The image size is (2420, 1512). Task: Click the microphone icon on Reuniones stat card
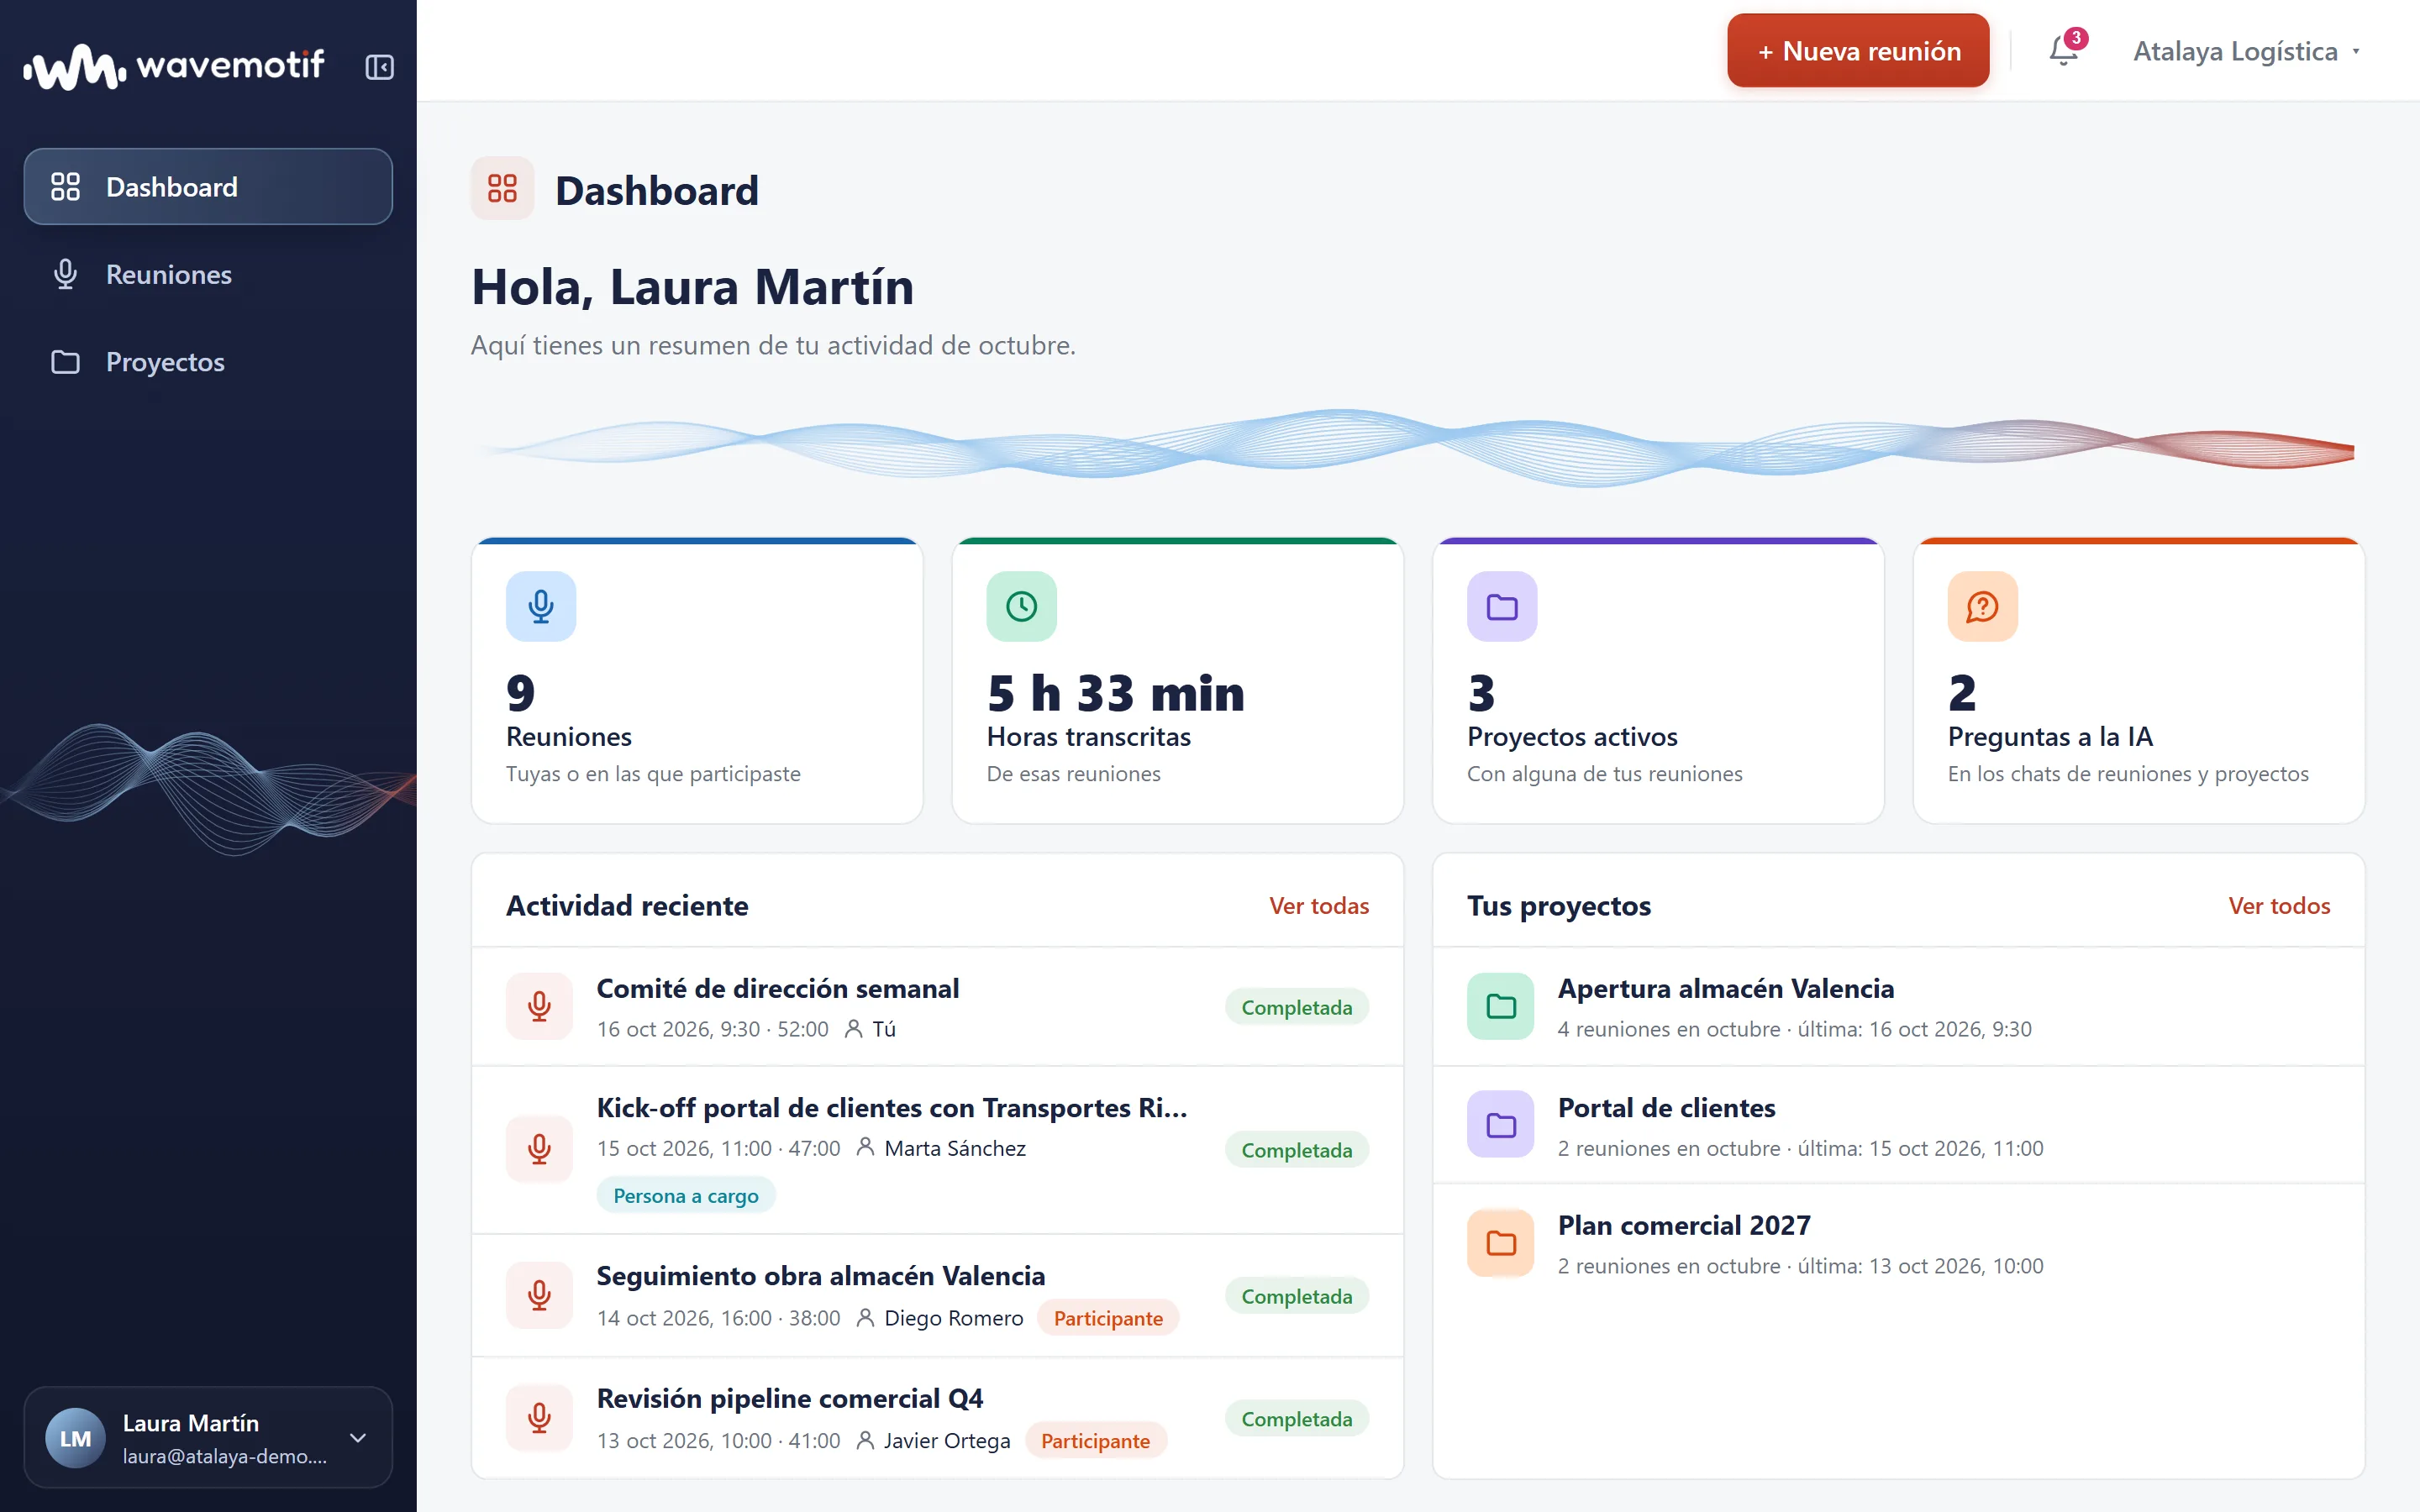click(x=541, y=606)
